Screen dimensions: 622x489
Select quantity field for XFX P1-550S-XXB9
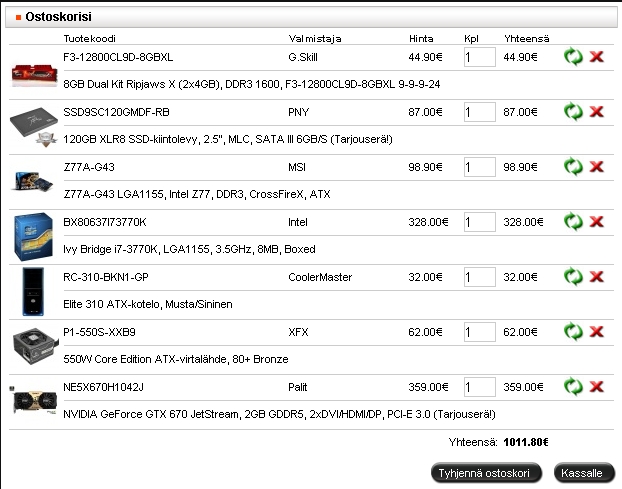pos(480,331)
